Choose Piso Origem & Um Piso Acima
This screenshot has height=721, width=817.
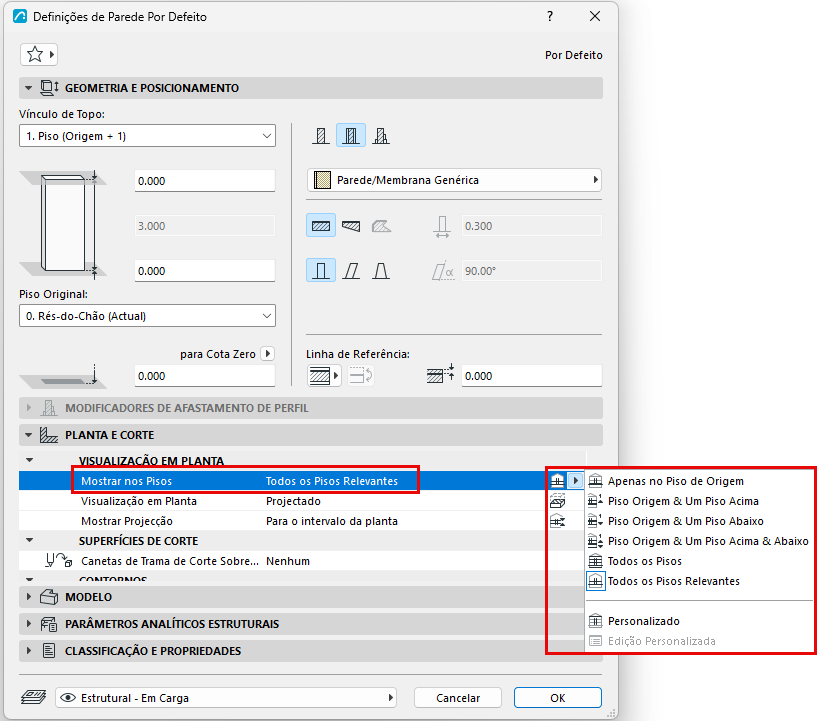(699, 501)
